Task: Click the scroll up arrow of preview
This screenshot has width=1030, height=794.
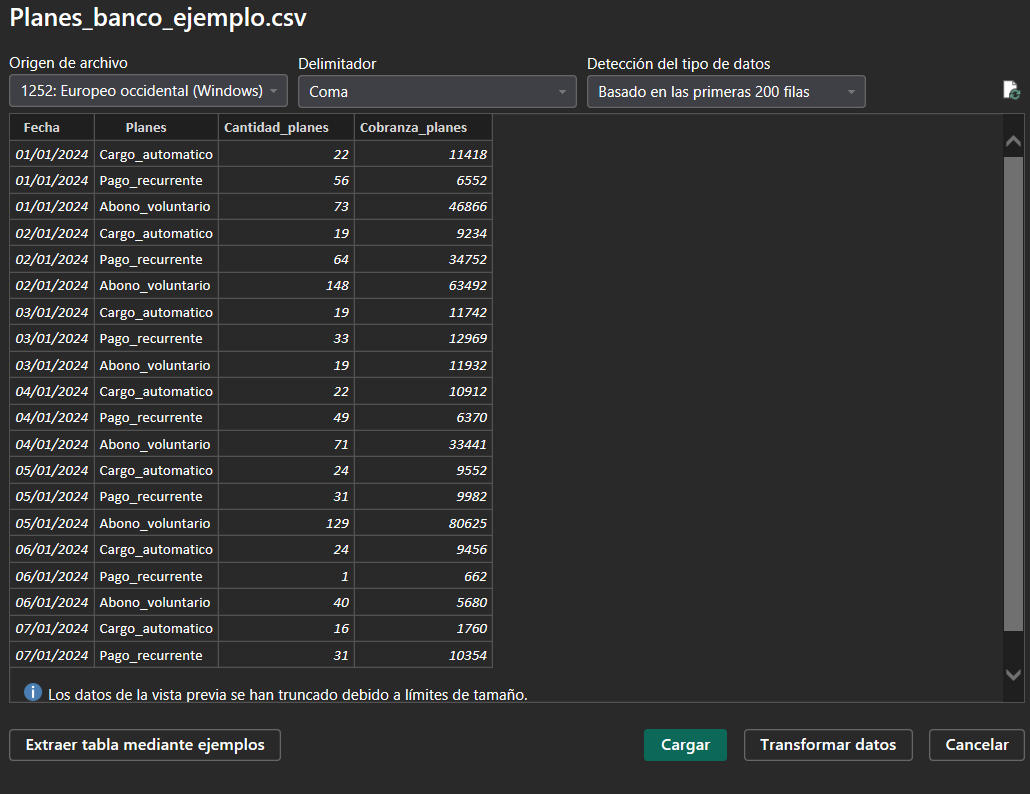Action: (x=1013, y=143)
